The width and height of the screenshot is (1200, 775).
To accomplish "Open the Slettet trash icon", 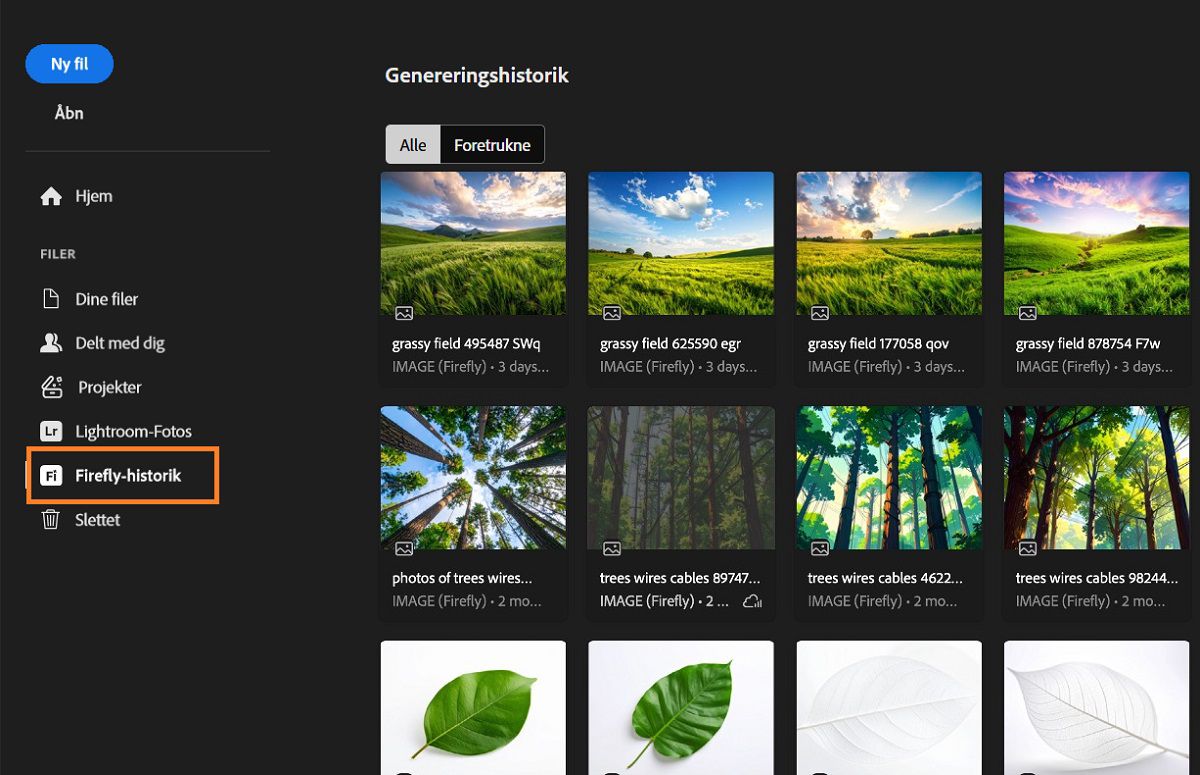I will 51,519.
